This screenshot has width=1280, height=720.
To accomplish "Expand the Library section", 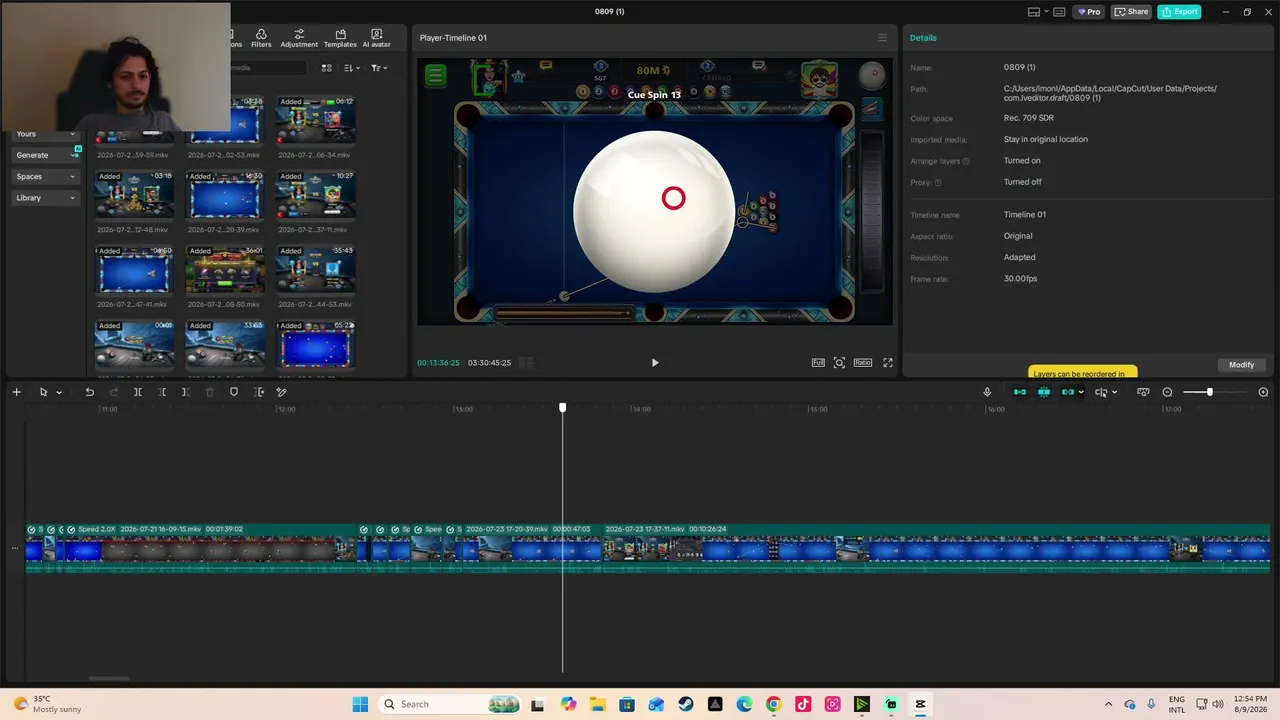I will click(45, 198).
